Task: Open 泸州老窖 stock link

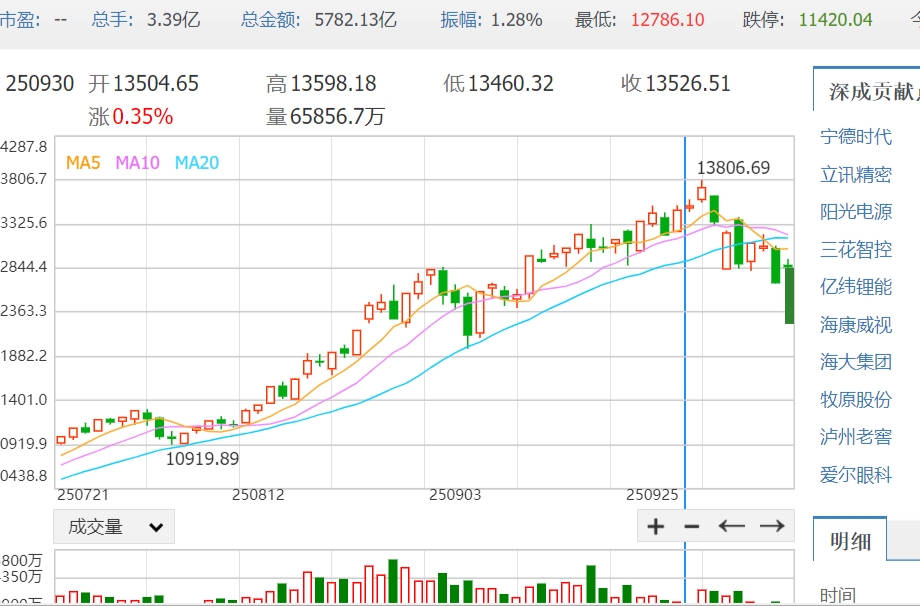Action: 856,437
